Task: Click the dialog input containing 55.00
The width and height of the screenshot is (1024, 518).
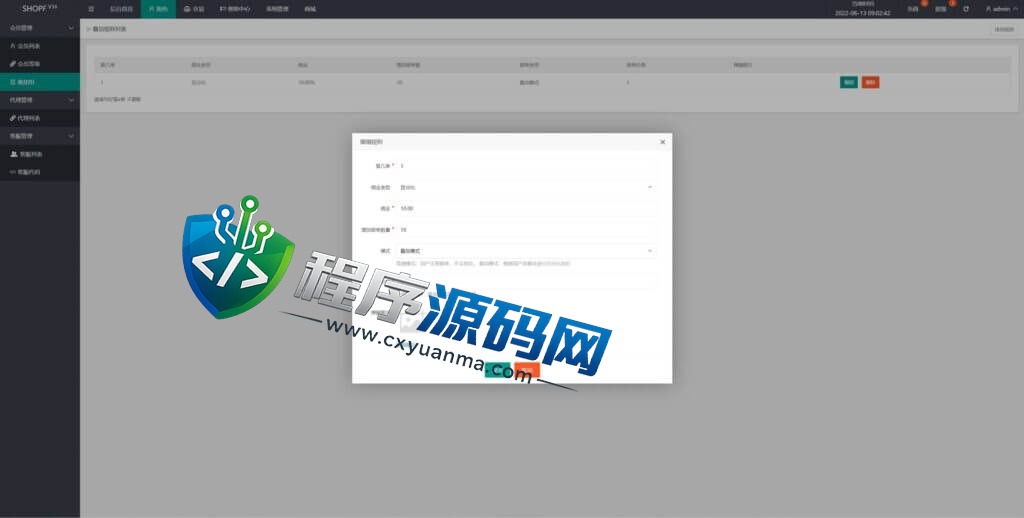Action: point(526,208)
